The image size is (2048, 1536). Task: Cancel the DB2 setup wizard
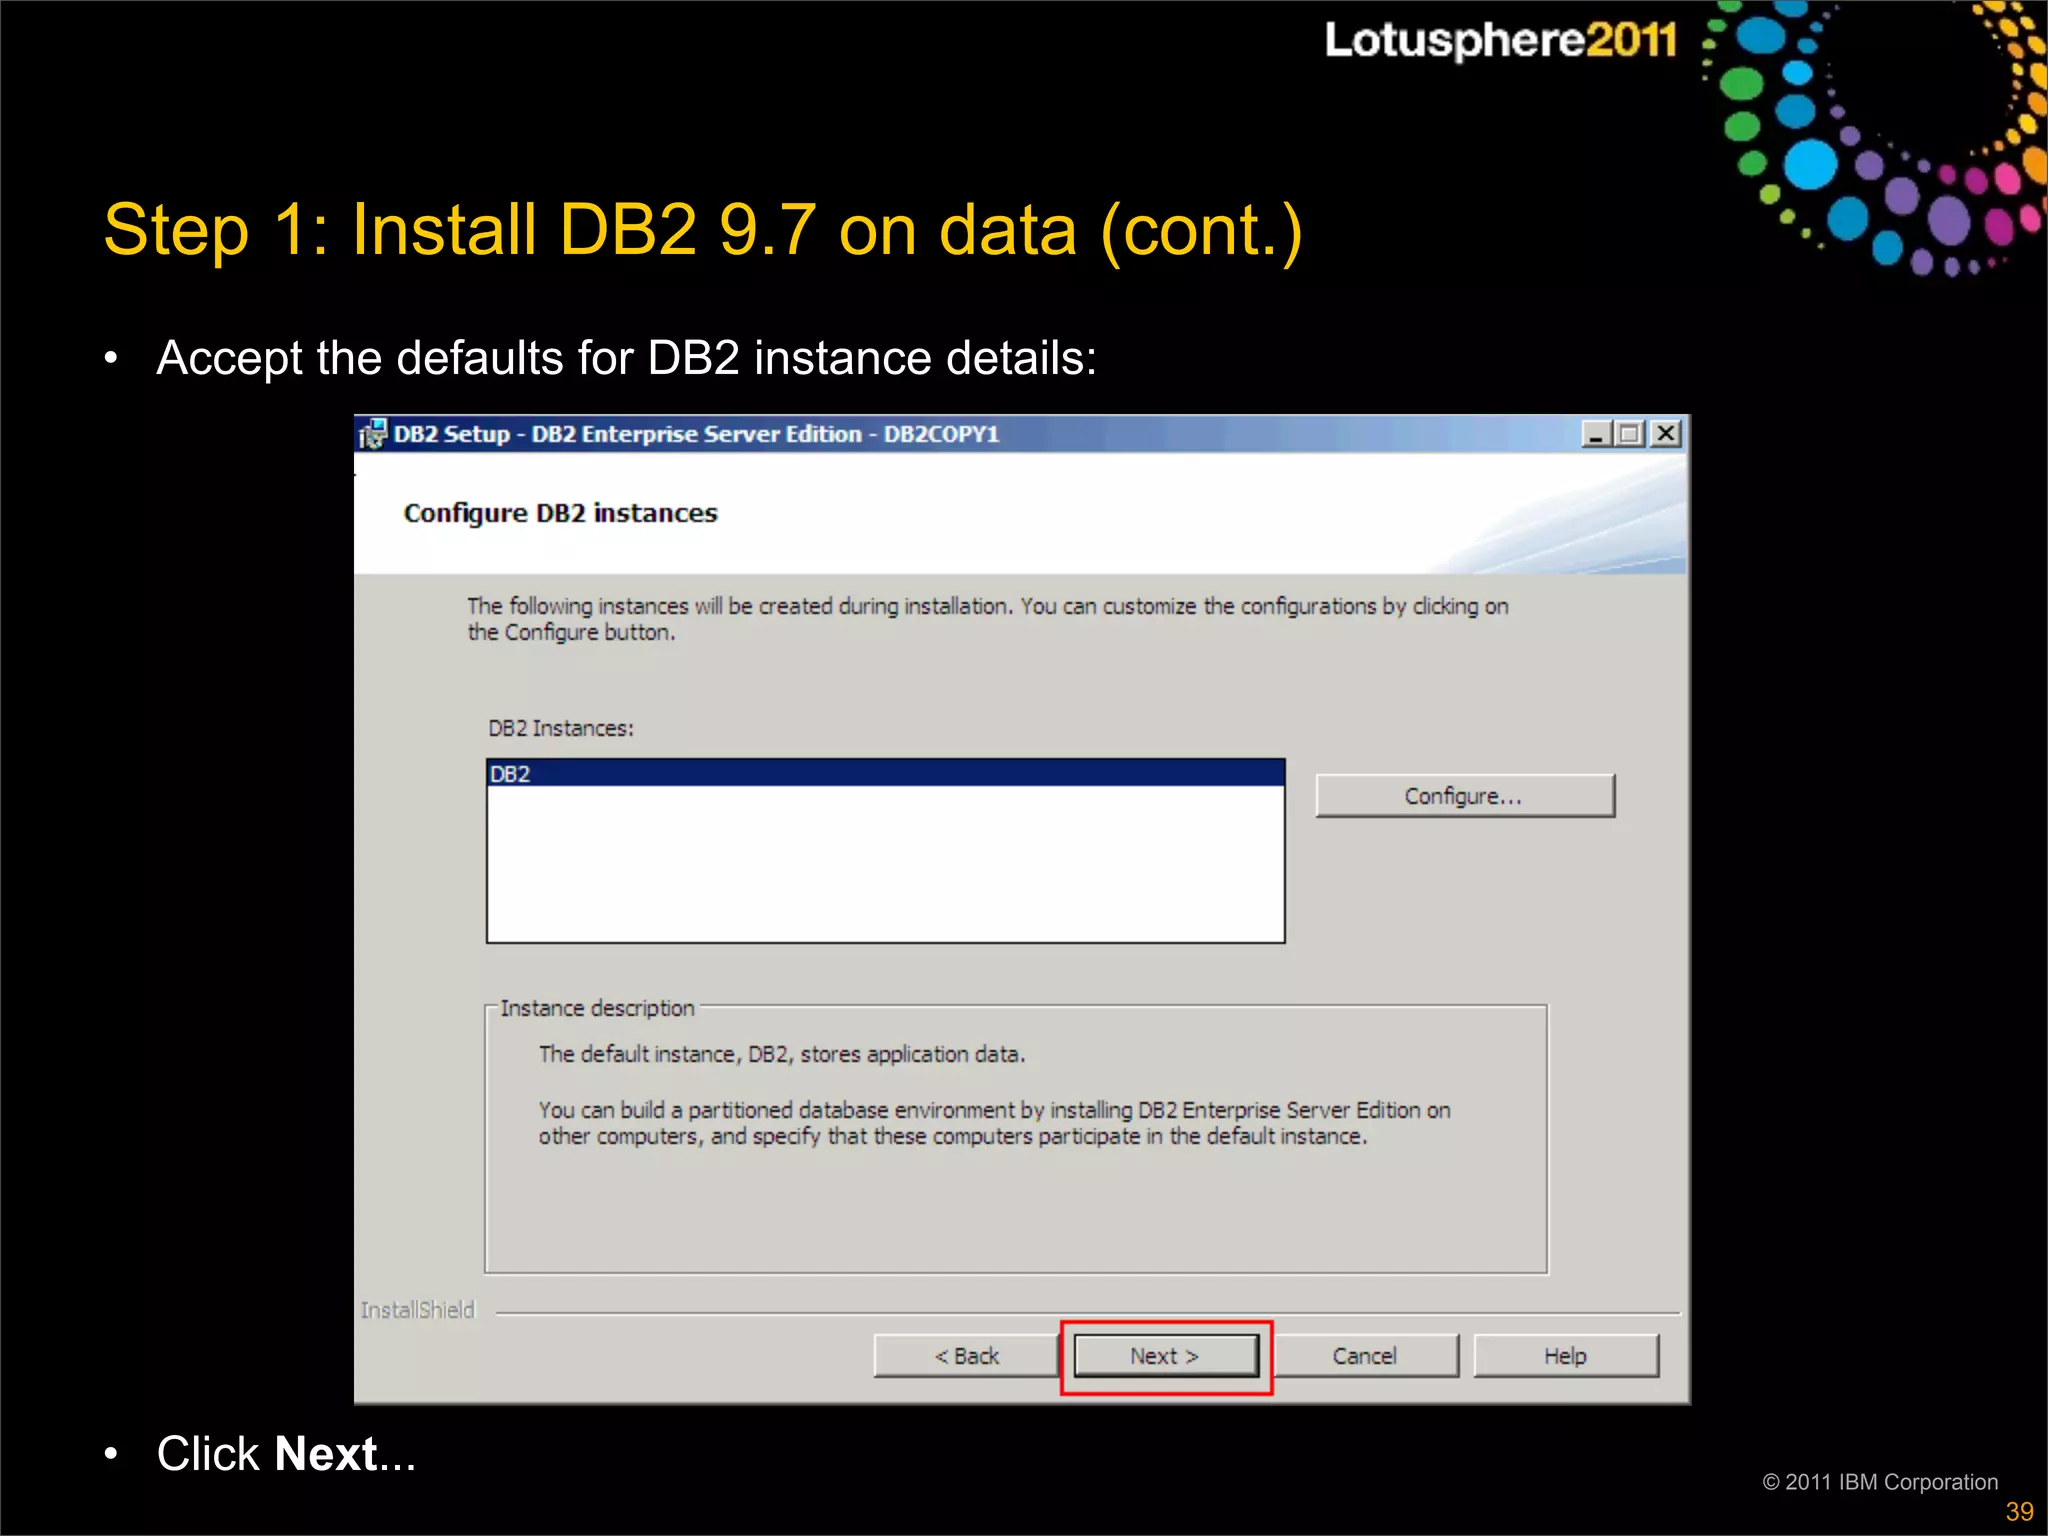[1365, 1356]
